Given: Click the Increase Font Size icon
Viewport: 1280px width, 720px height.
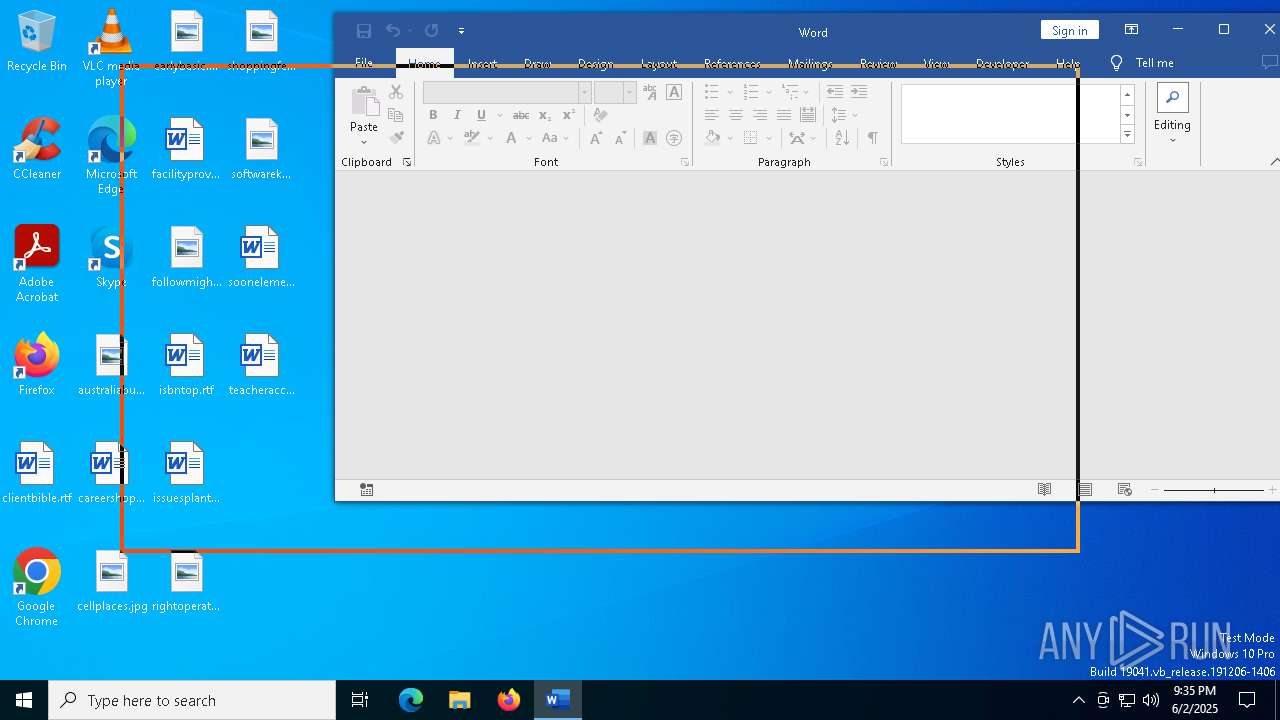Looking at the screenshot, I should click(596, 138).
